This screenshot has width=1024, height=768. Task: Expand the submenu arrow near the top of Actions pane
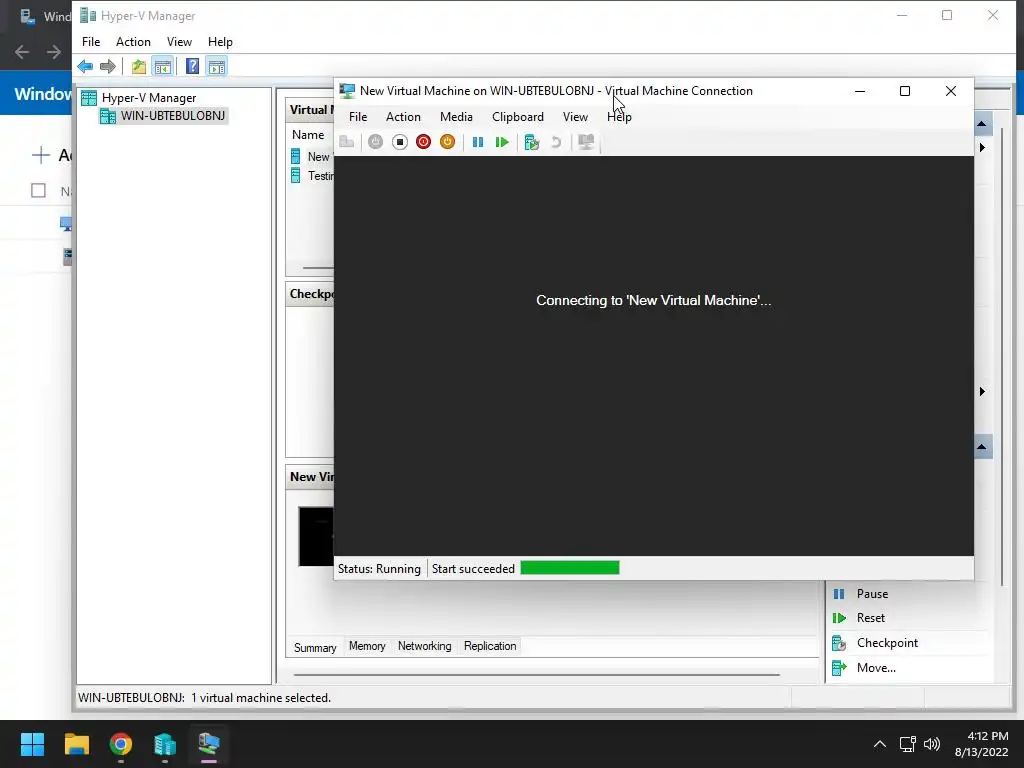click(982, 148)
